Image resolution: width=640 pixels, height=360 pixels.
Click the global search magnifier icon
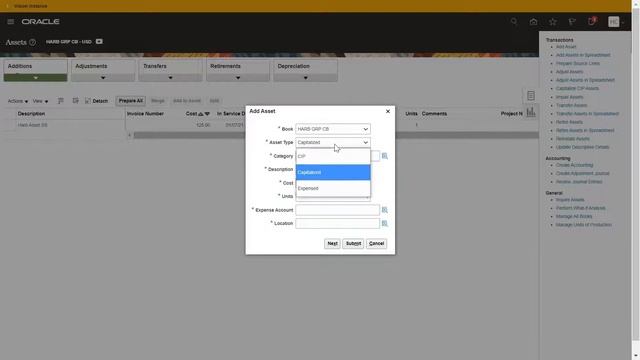pos(514,22)
